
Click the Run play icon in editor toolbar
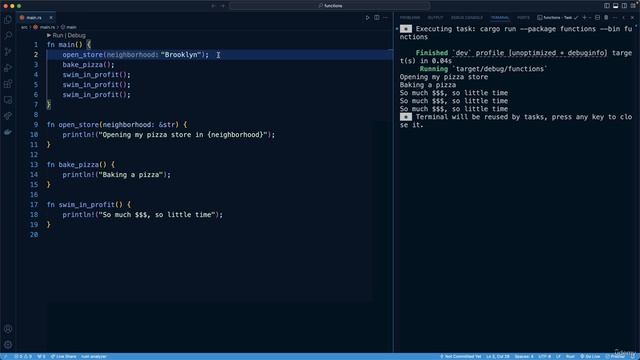[367, 18]
